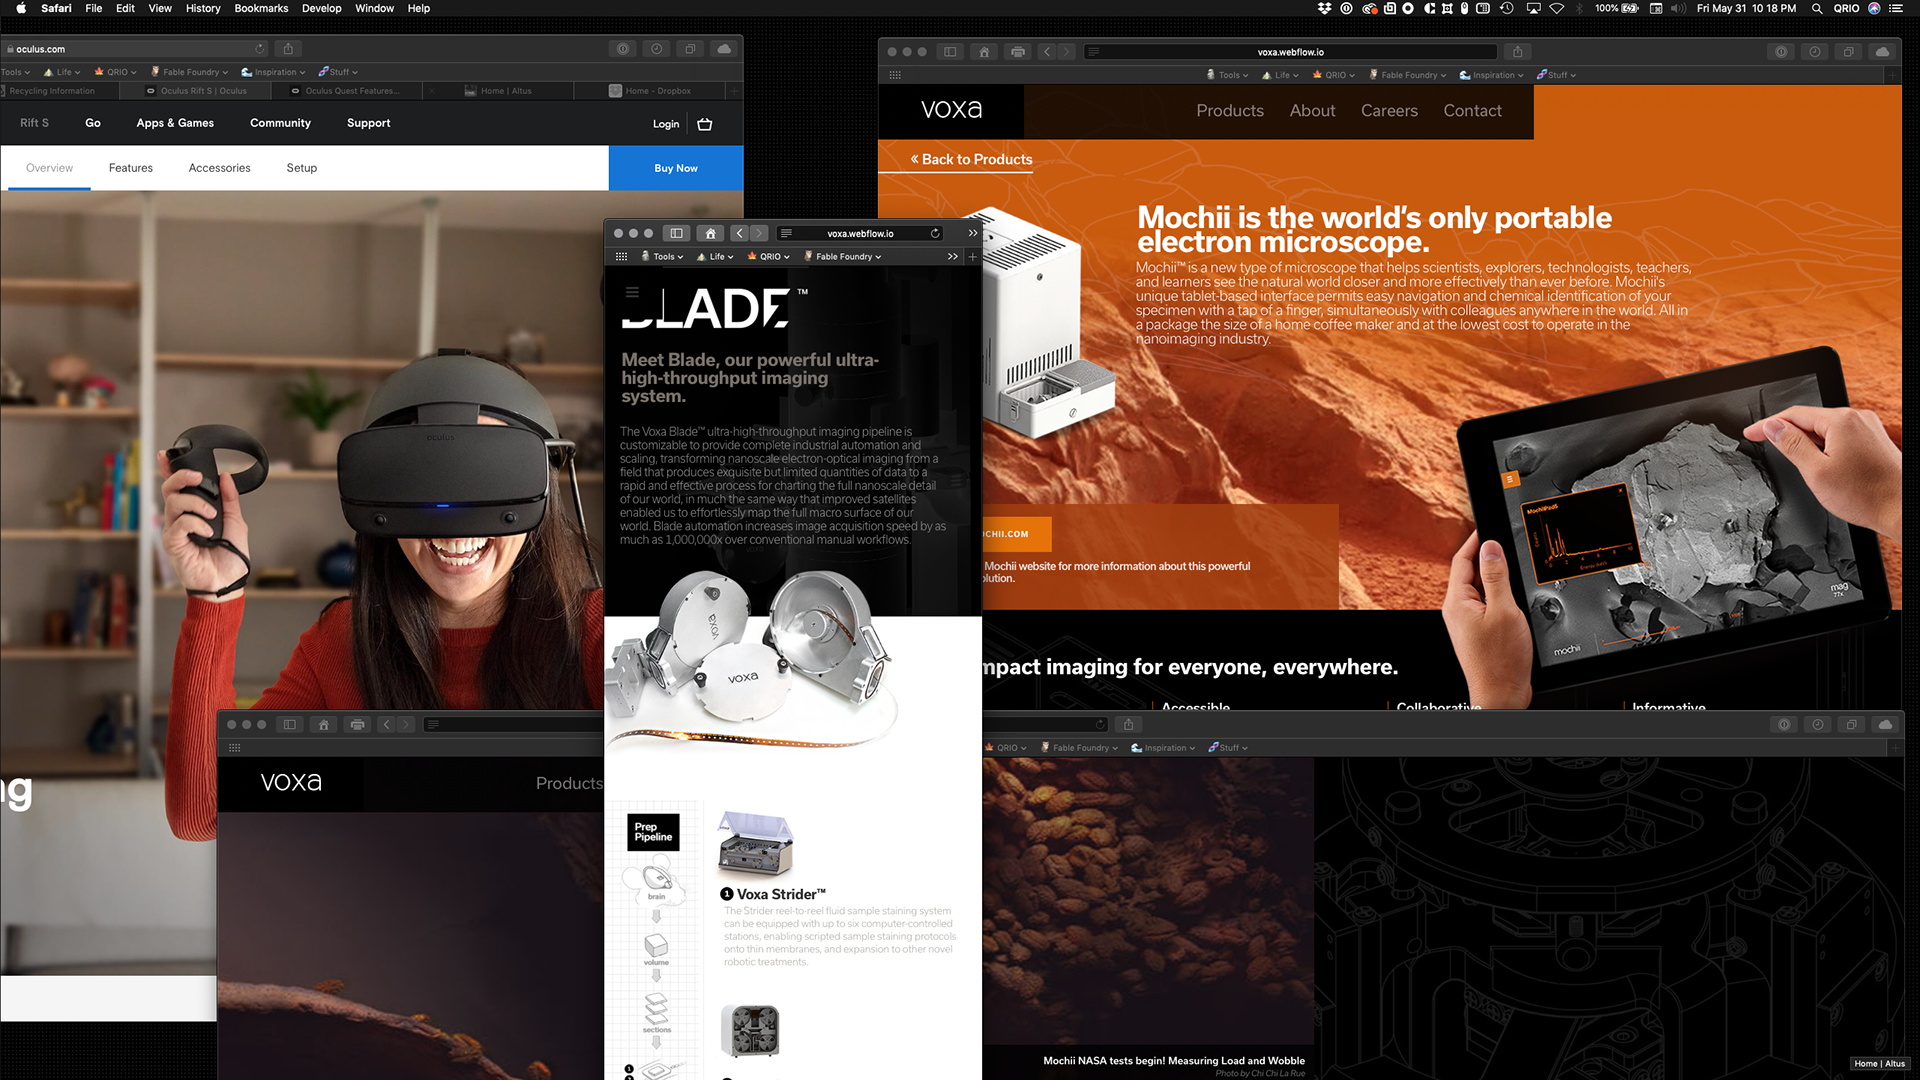Click the Buy Now button
This screenshot has width=1920, height=1080.
pyautogui.click(x=676, y=168)
